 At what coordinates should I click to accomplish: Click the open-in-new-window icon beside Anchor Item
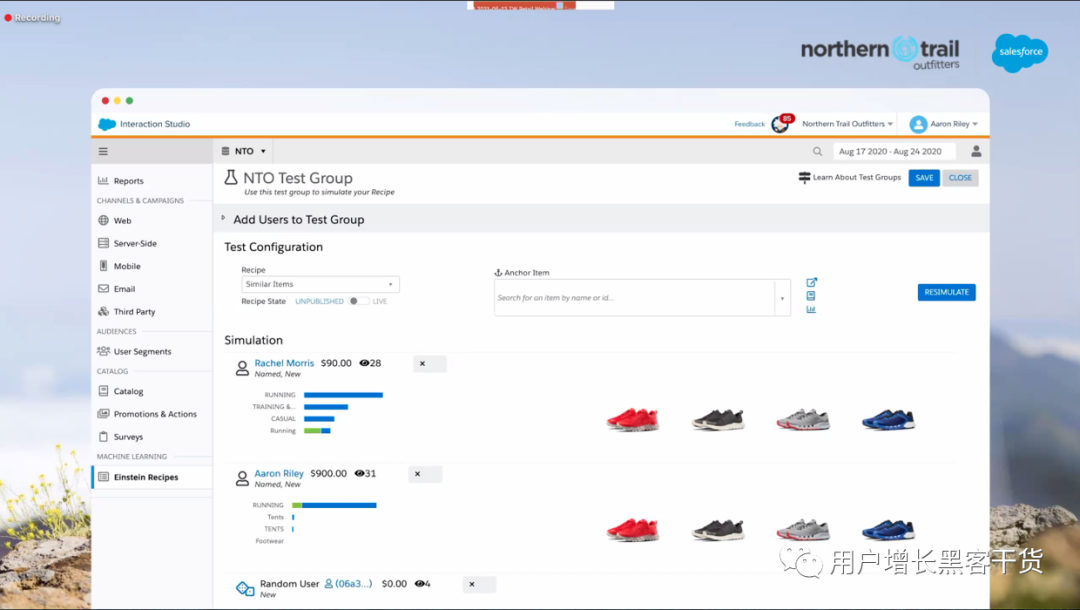pyautogui.click(x=811, y=282)
